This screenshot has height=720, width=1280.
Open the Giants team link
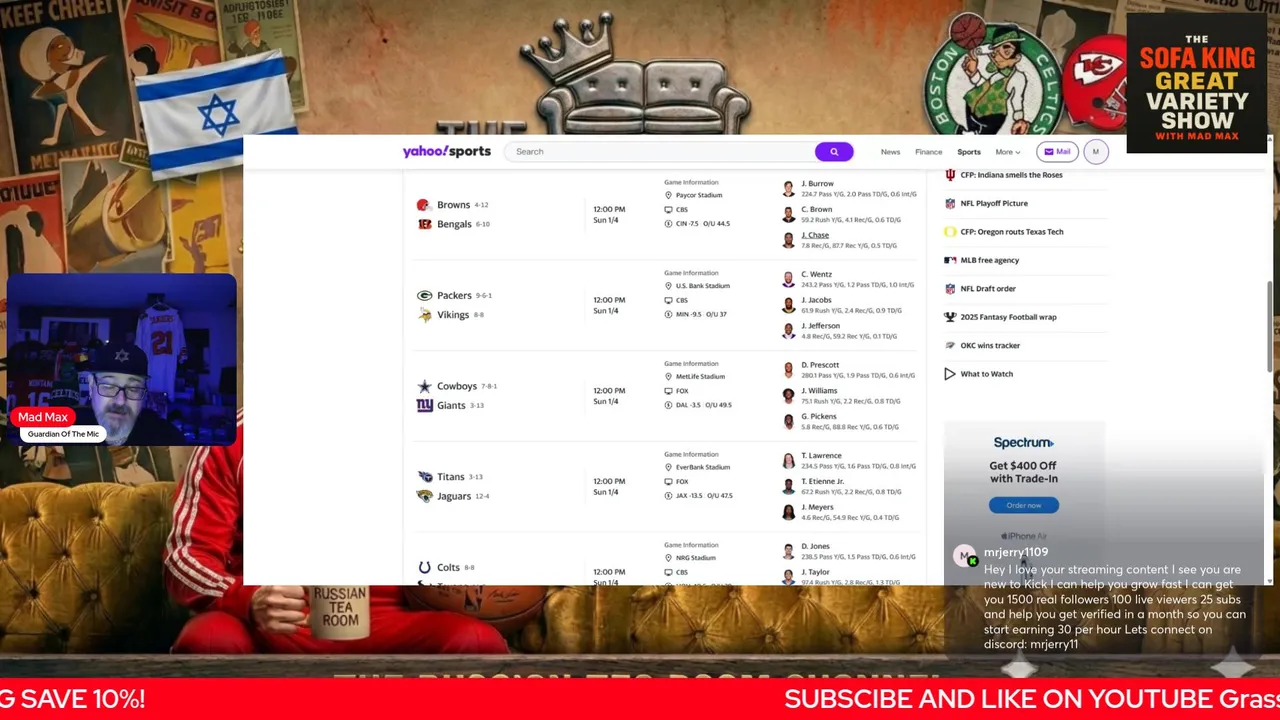[x=451, y=405]
